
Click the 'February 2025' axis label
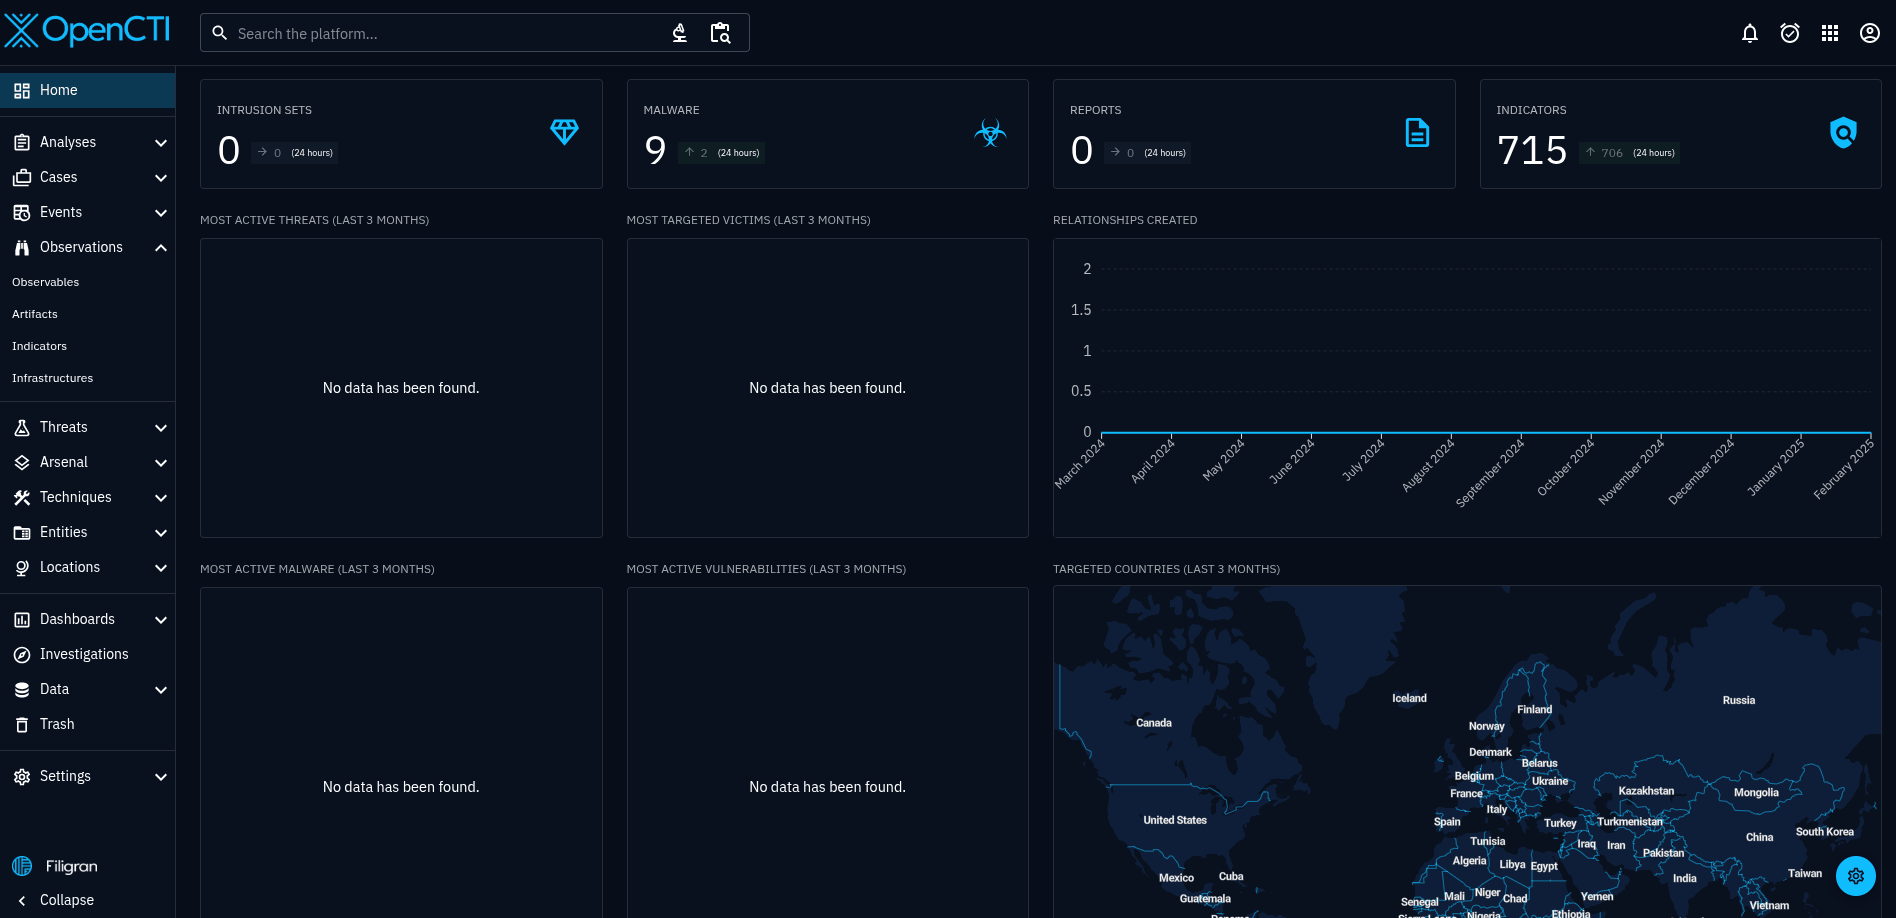tap(1844, 468)
